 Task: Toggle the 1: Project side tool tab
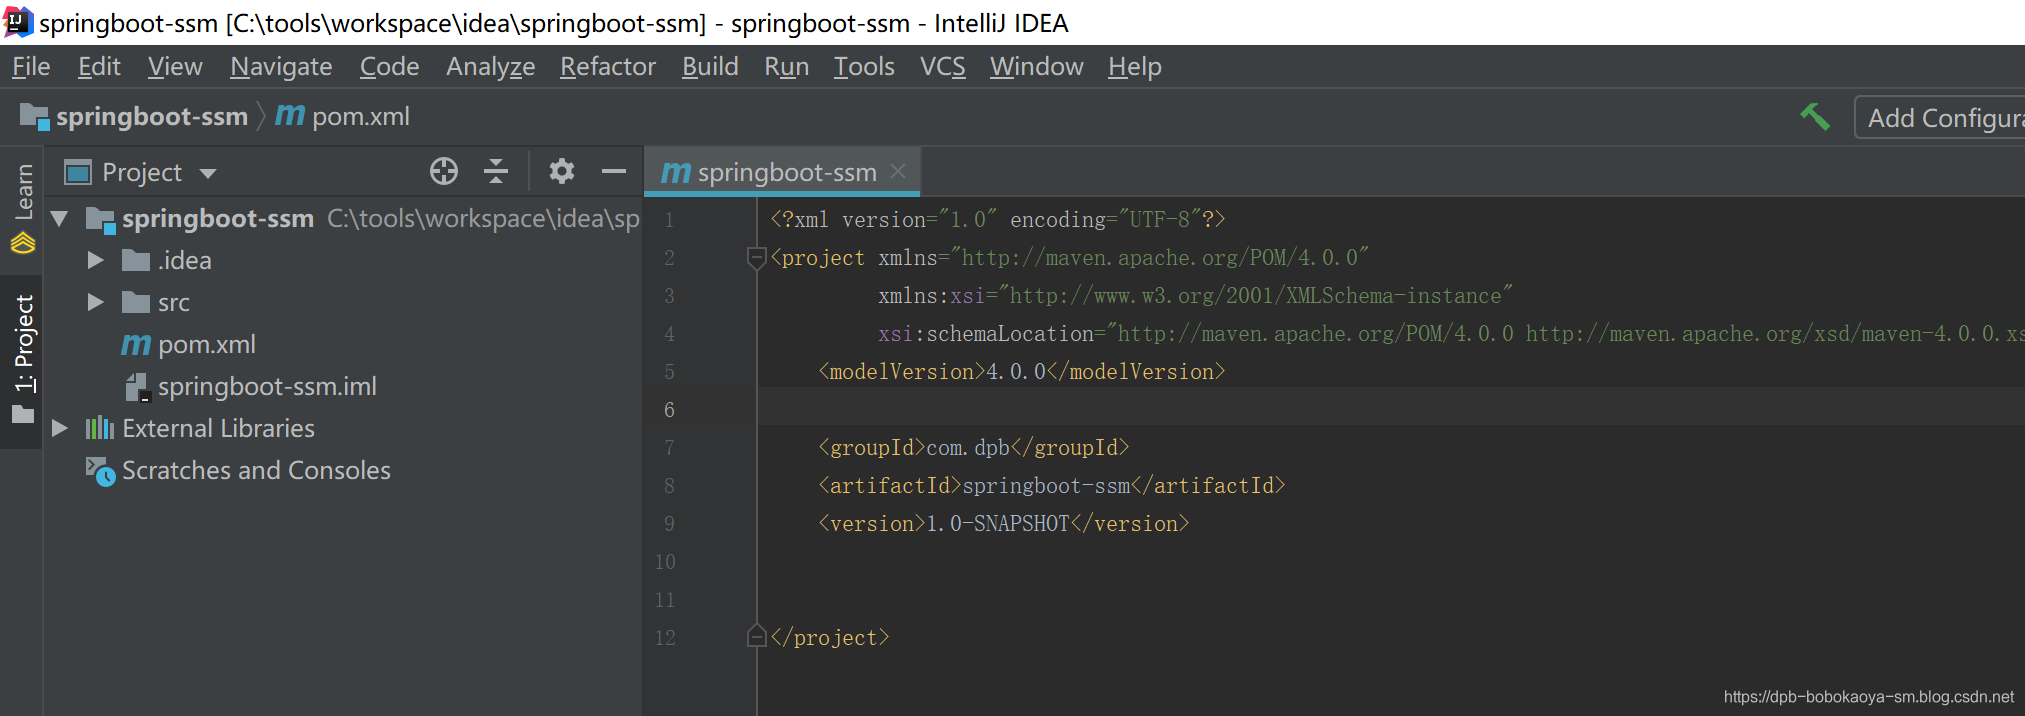pos(23,360)
